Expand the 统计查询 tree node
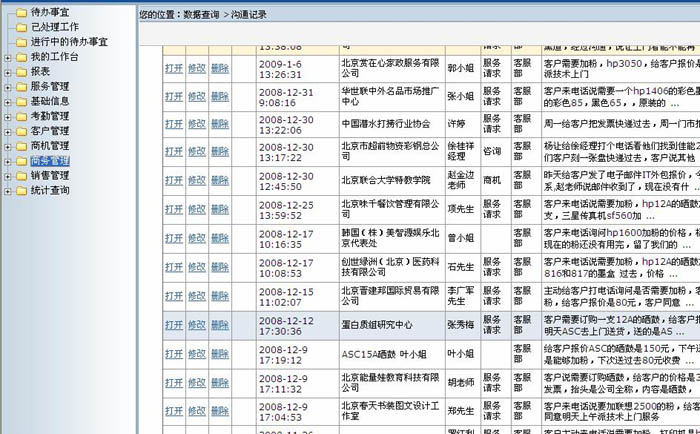700x434 pixels. point(8,191)
